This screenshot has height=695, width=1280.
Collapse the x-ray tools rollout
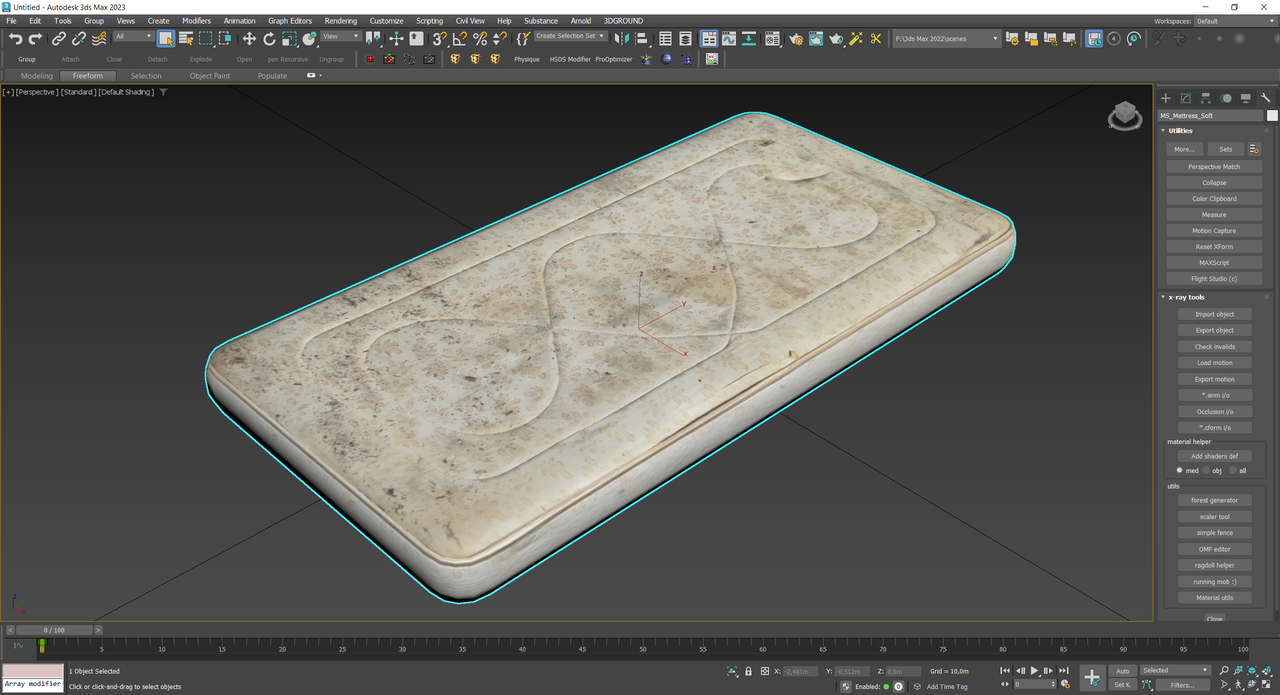[x=1187, y=297]
